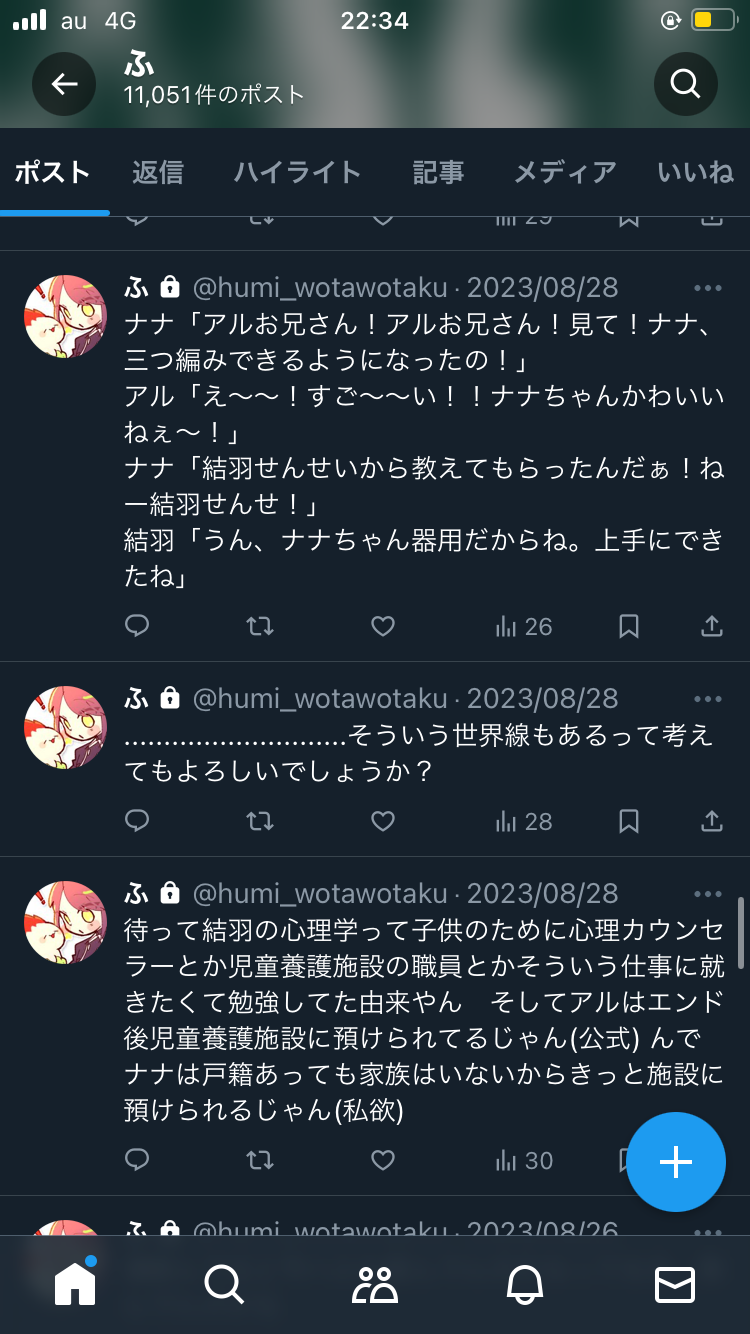Share the post with 28 views
Viewport: 750px width, 1334px height.
tap(711, 821)
